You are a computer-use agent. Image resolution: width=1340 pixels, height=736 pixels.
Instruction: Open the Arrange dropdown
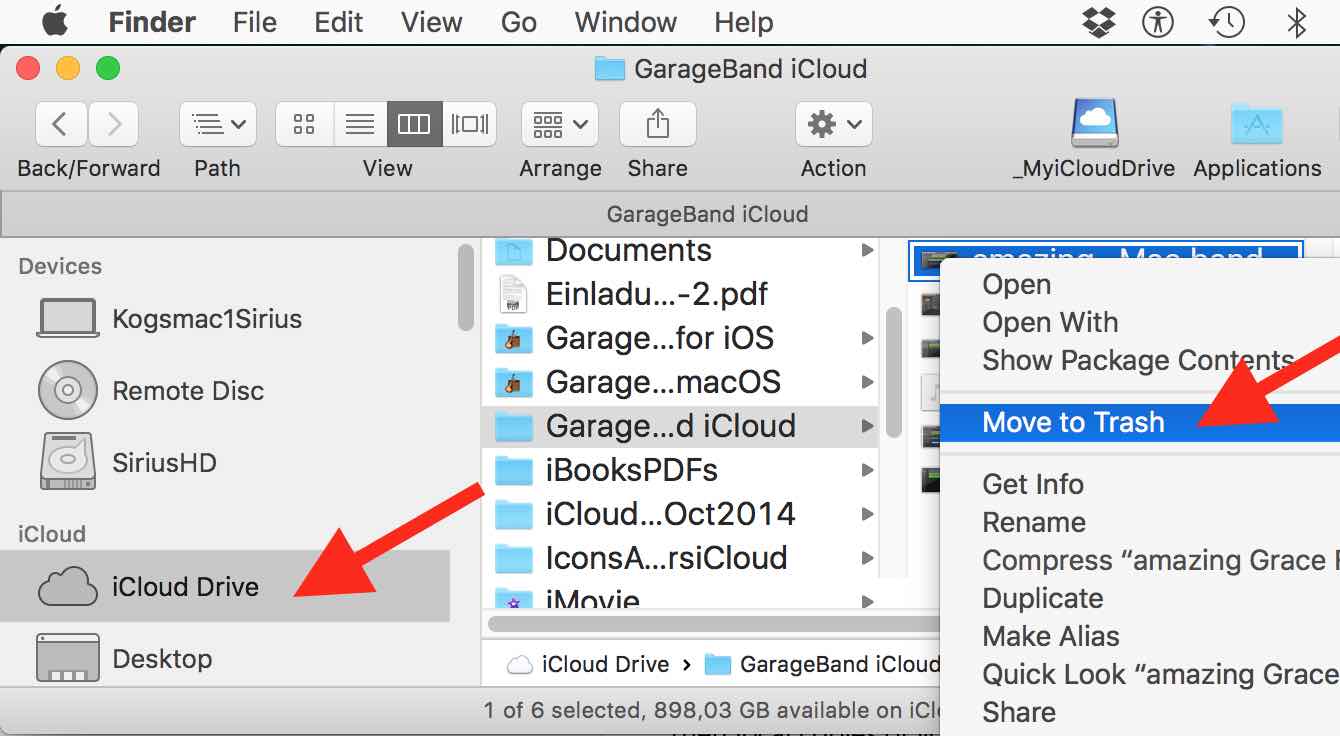click(x=560, y=124)
